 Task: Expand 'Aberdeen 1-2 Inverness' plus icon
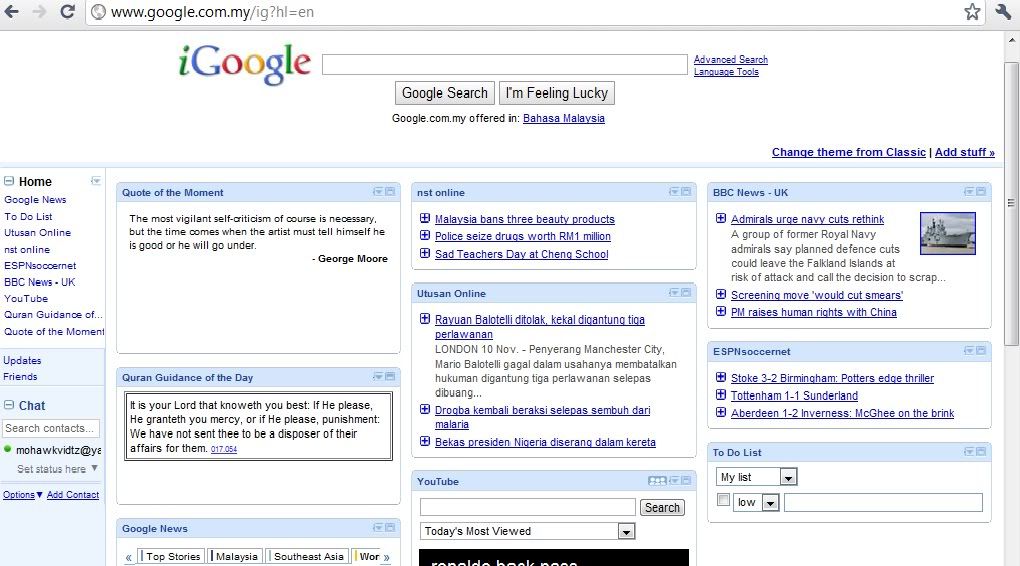(x=721, y=412)
